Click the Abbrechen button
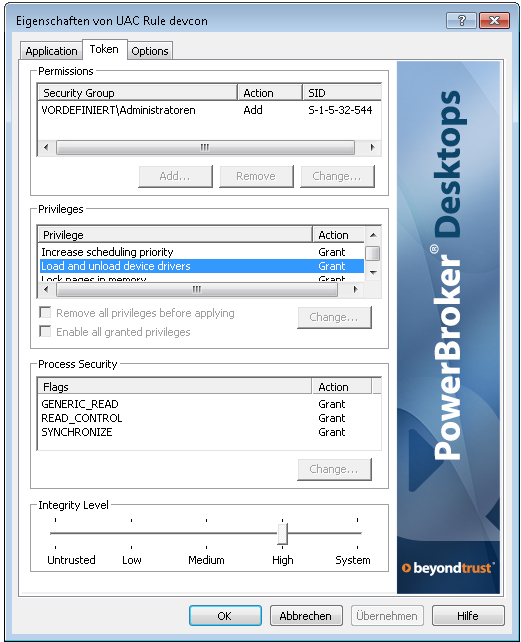 click(306, 616)
